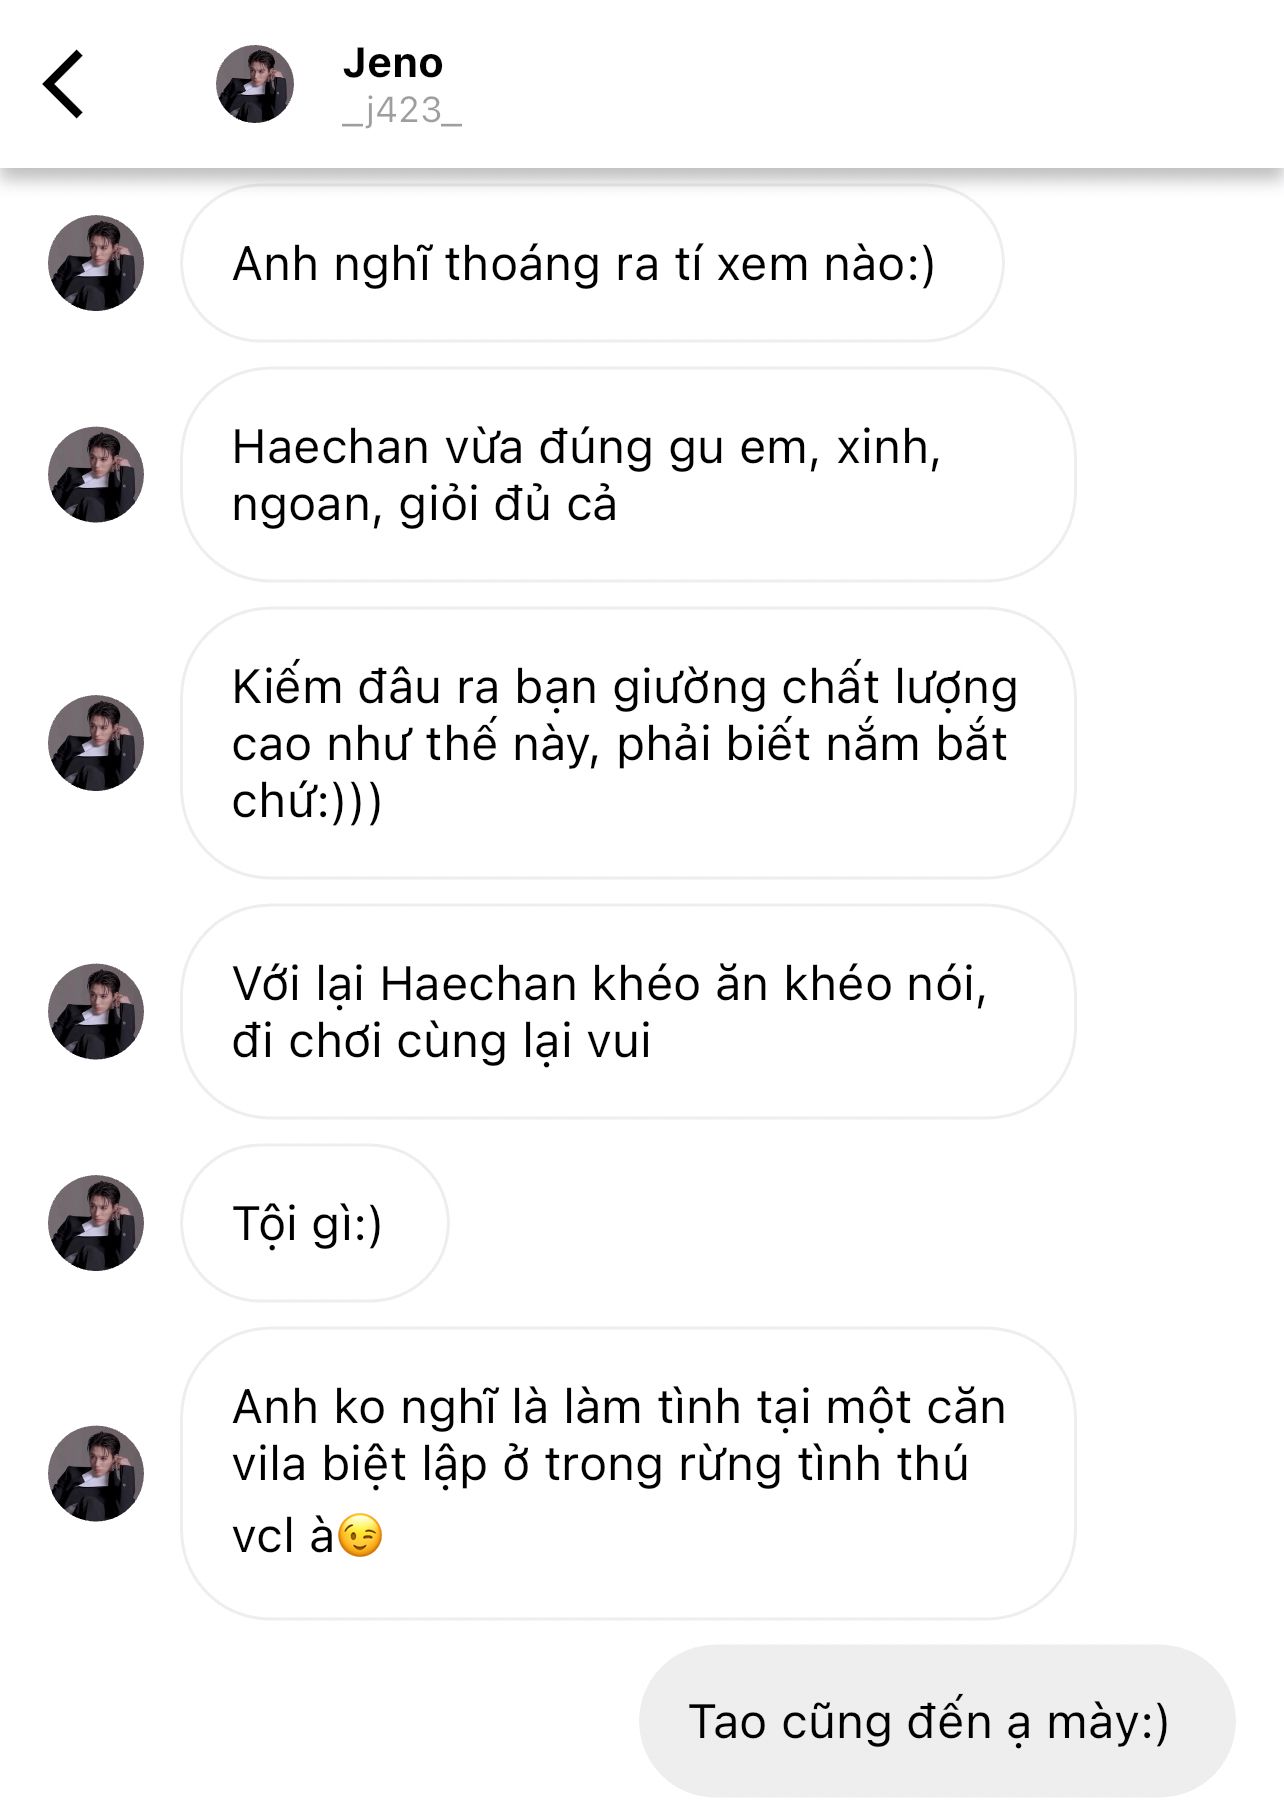The width and height of the screenshot is (1284, 1815).
Task: Select the 'Haechan vừa đúng gu em' bubble
Action: (628, 475)
